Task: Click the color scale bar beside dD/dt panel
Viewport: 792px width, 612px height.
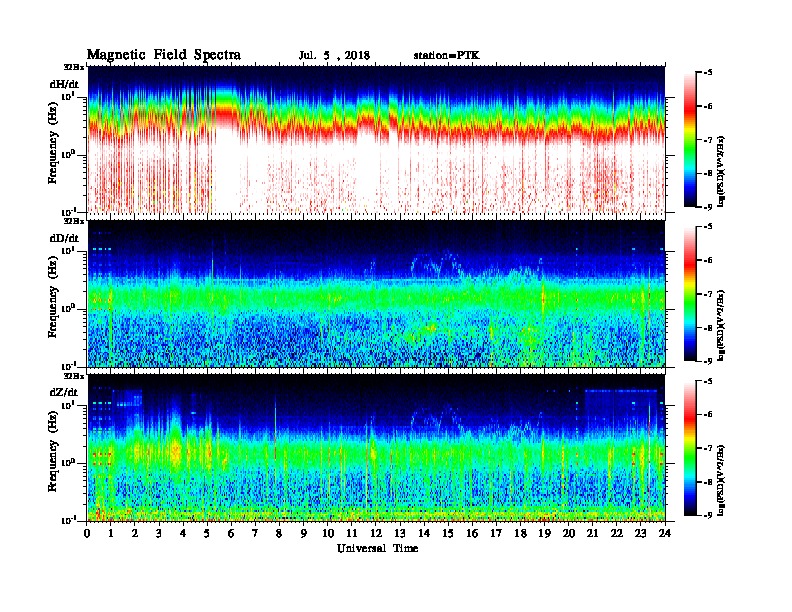Action: click(689, 294)
